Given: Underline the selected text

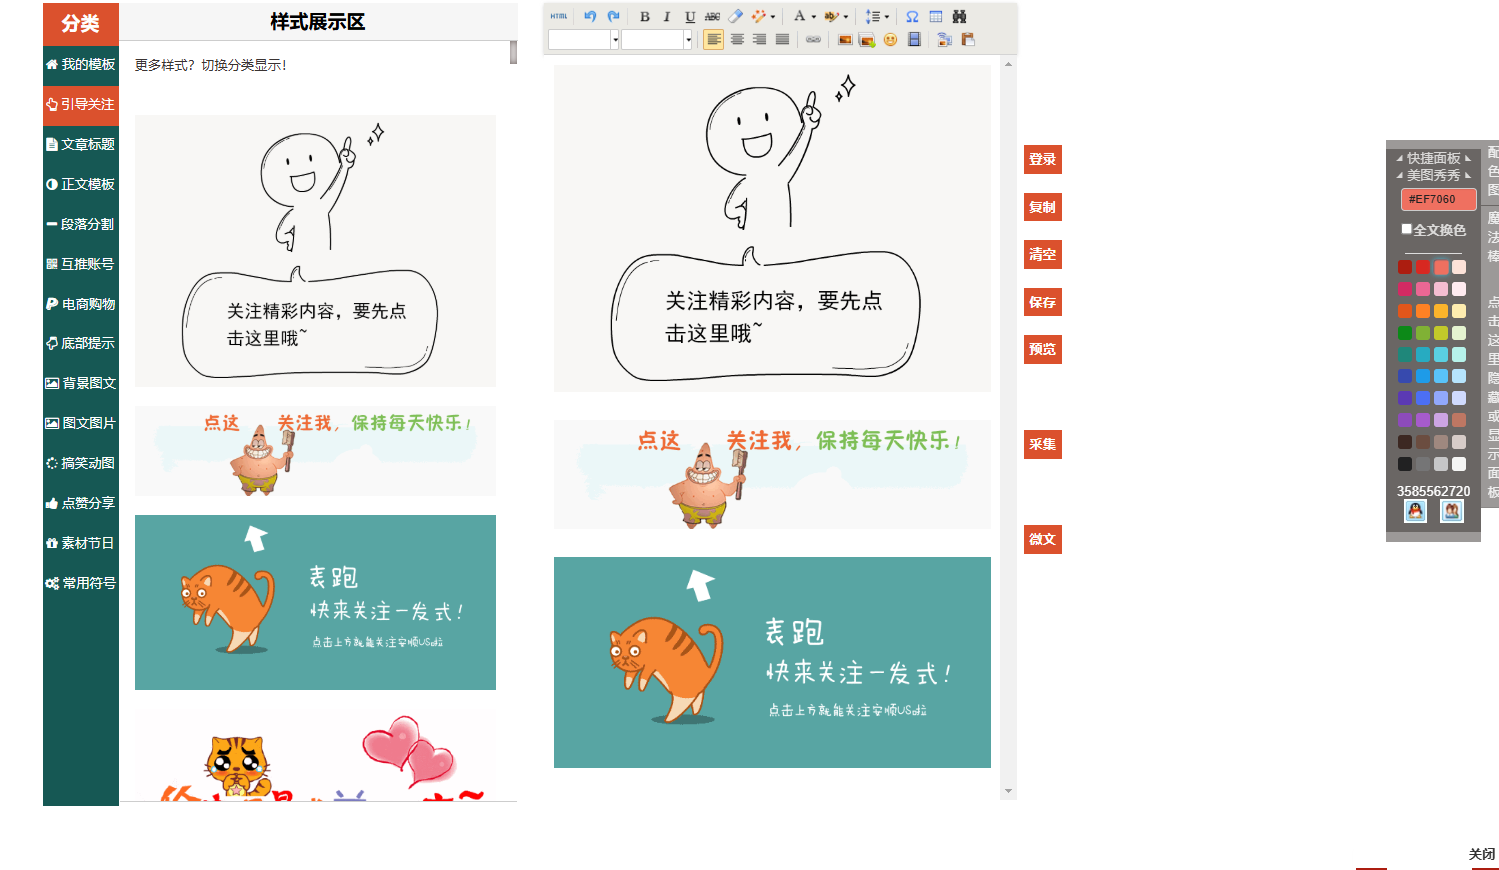Looking at the screenshot, I should coord(690,16).
